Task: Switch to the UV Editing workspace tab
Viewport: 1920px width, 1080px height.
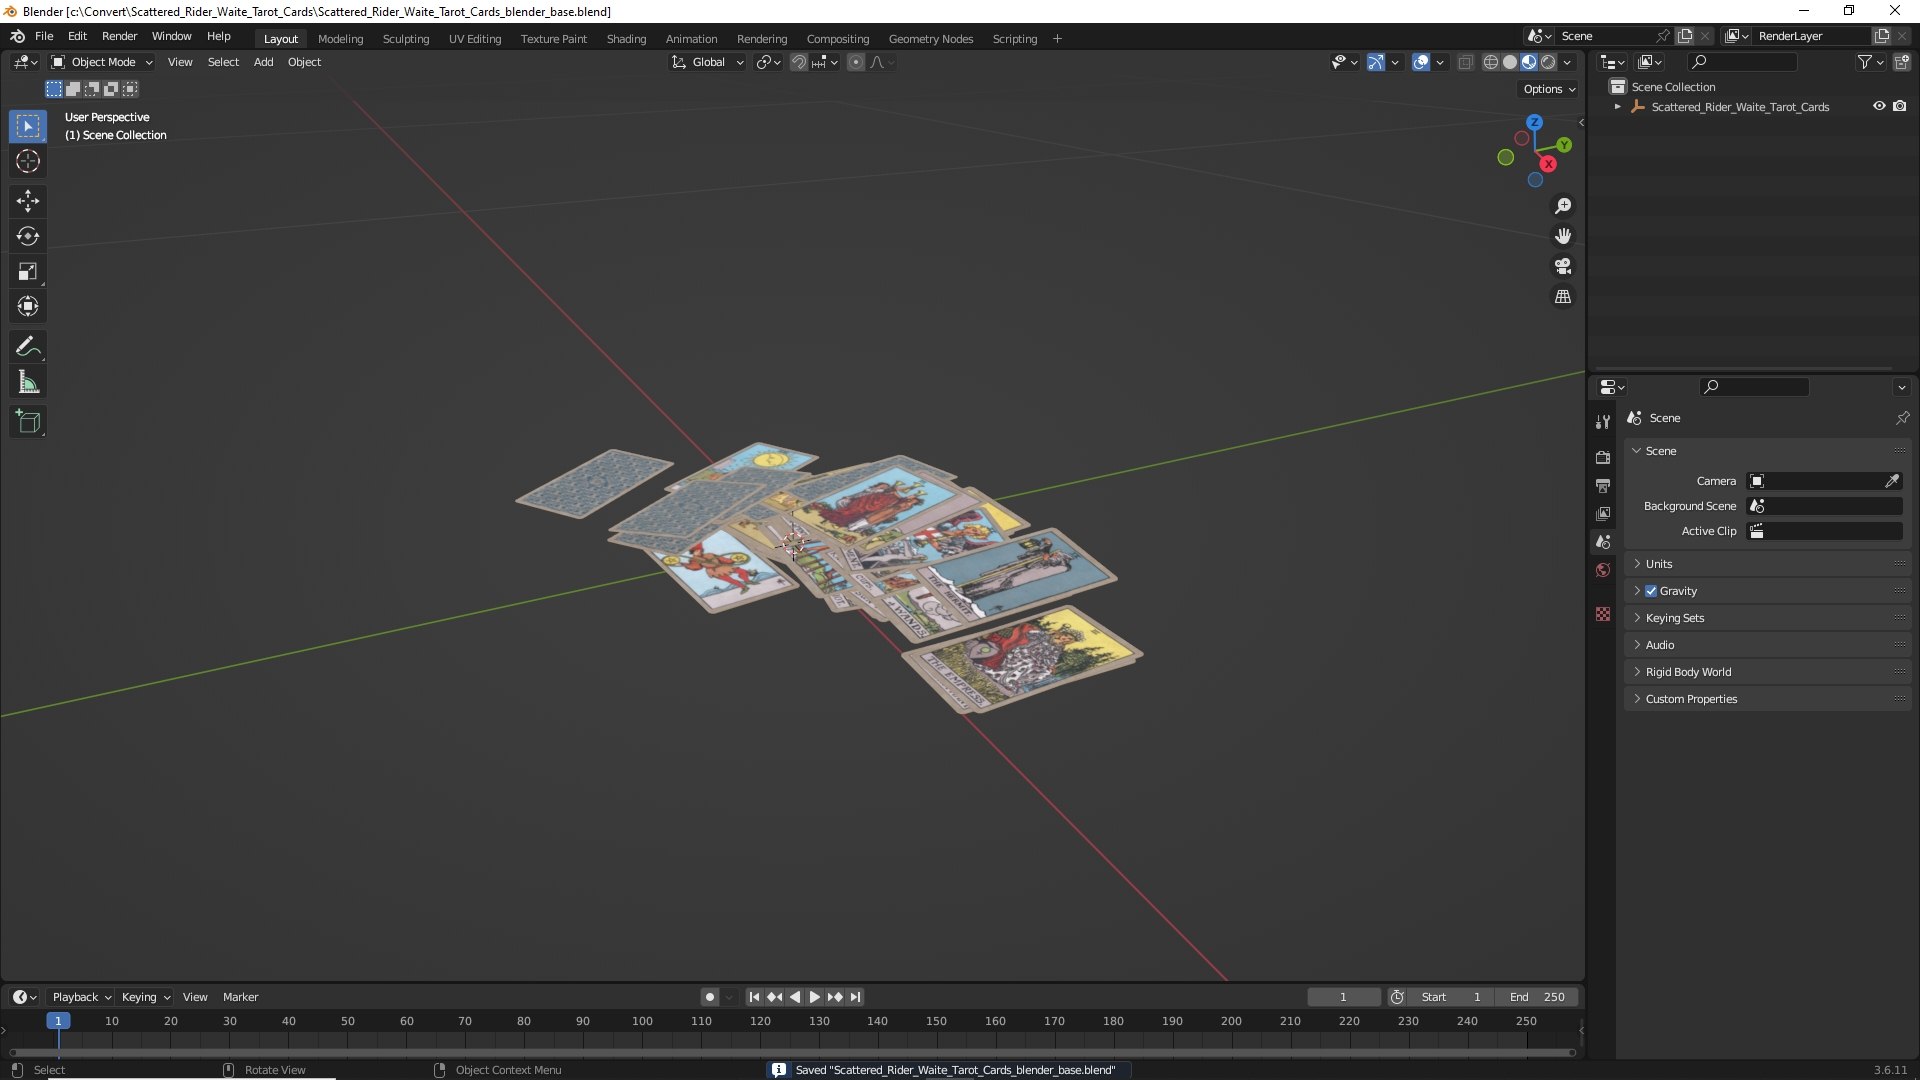Action: [475, 39]
